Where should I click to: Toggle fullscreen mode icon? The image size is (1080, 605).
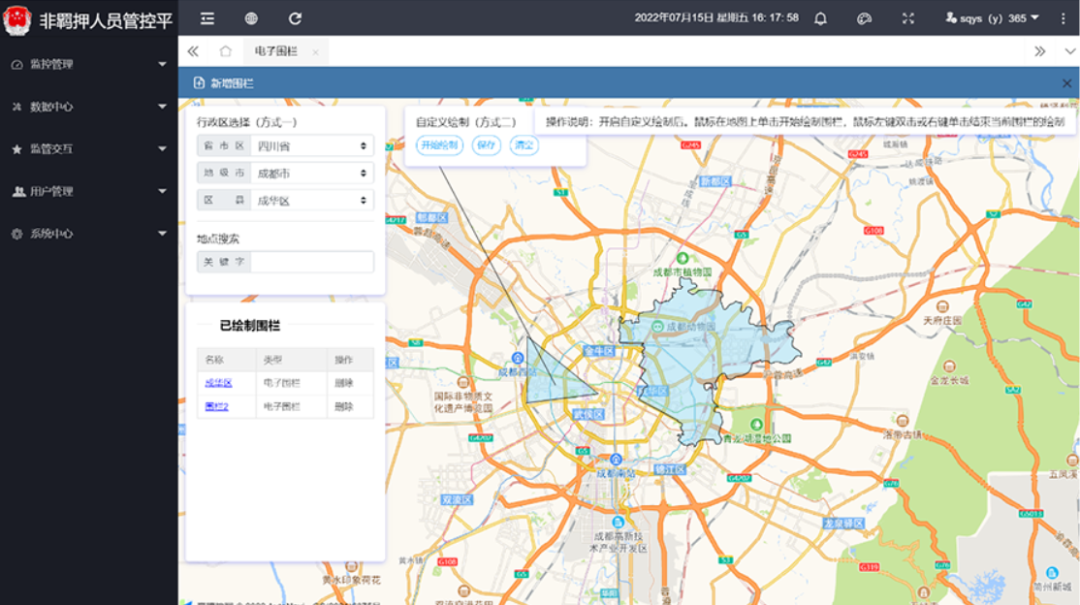(x=908, y=19)
